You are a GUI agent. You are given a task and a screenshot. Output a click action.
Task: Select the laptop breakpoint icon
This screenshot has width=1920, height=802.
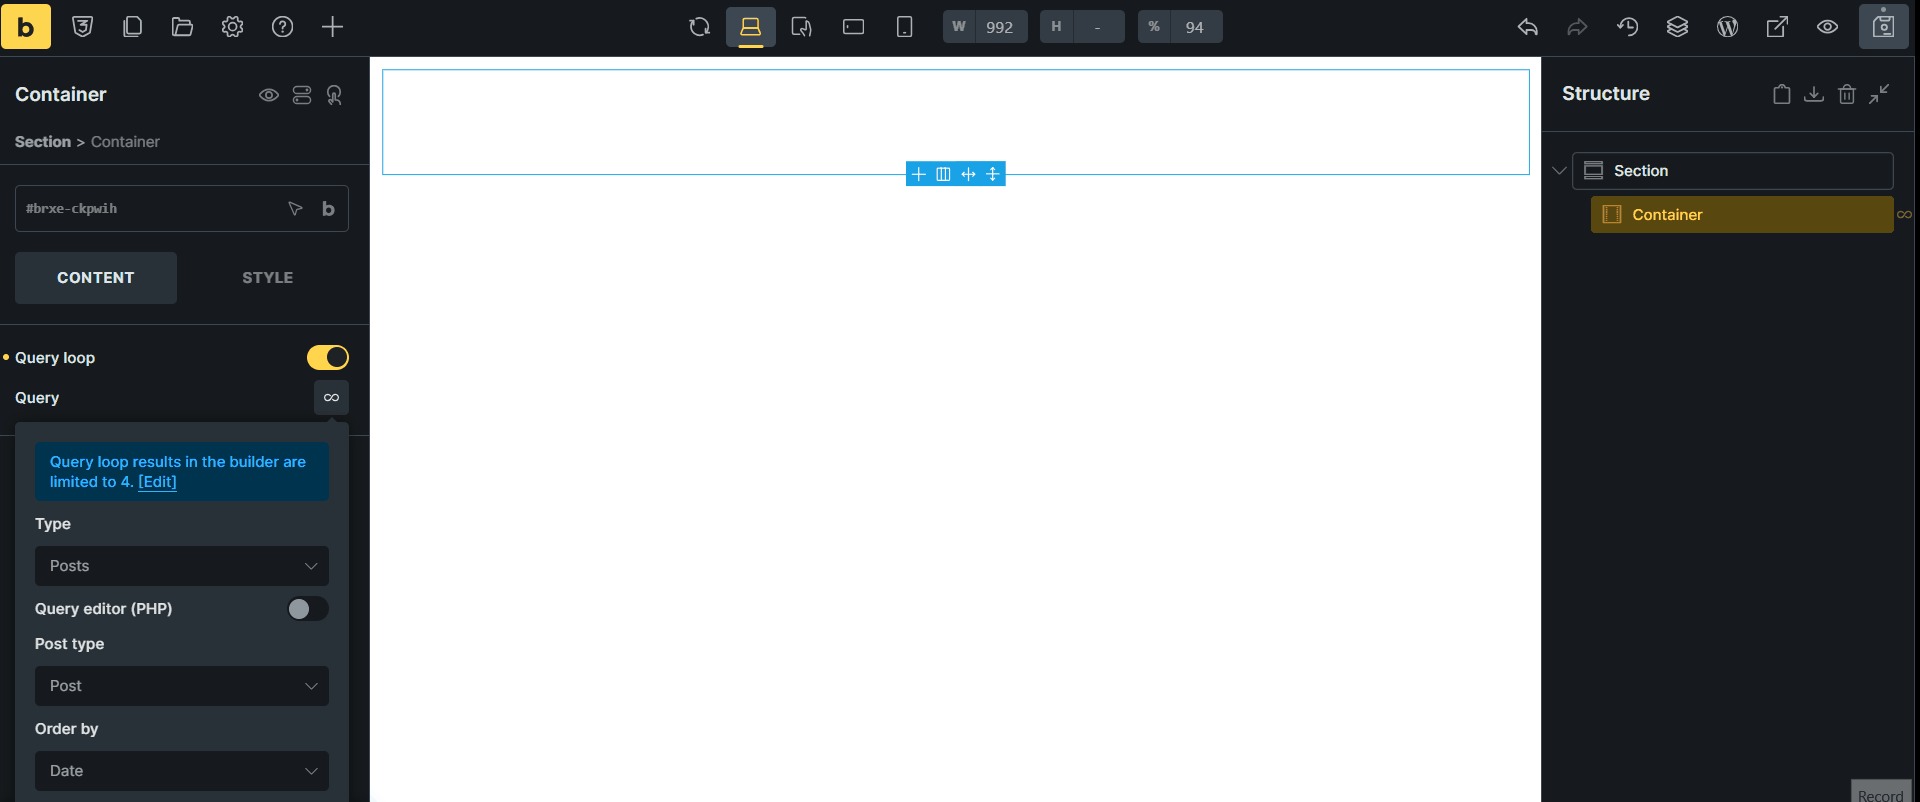point(751,27)
